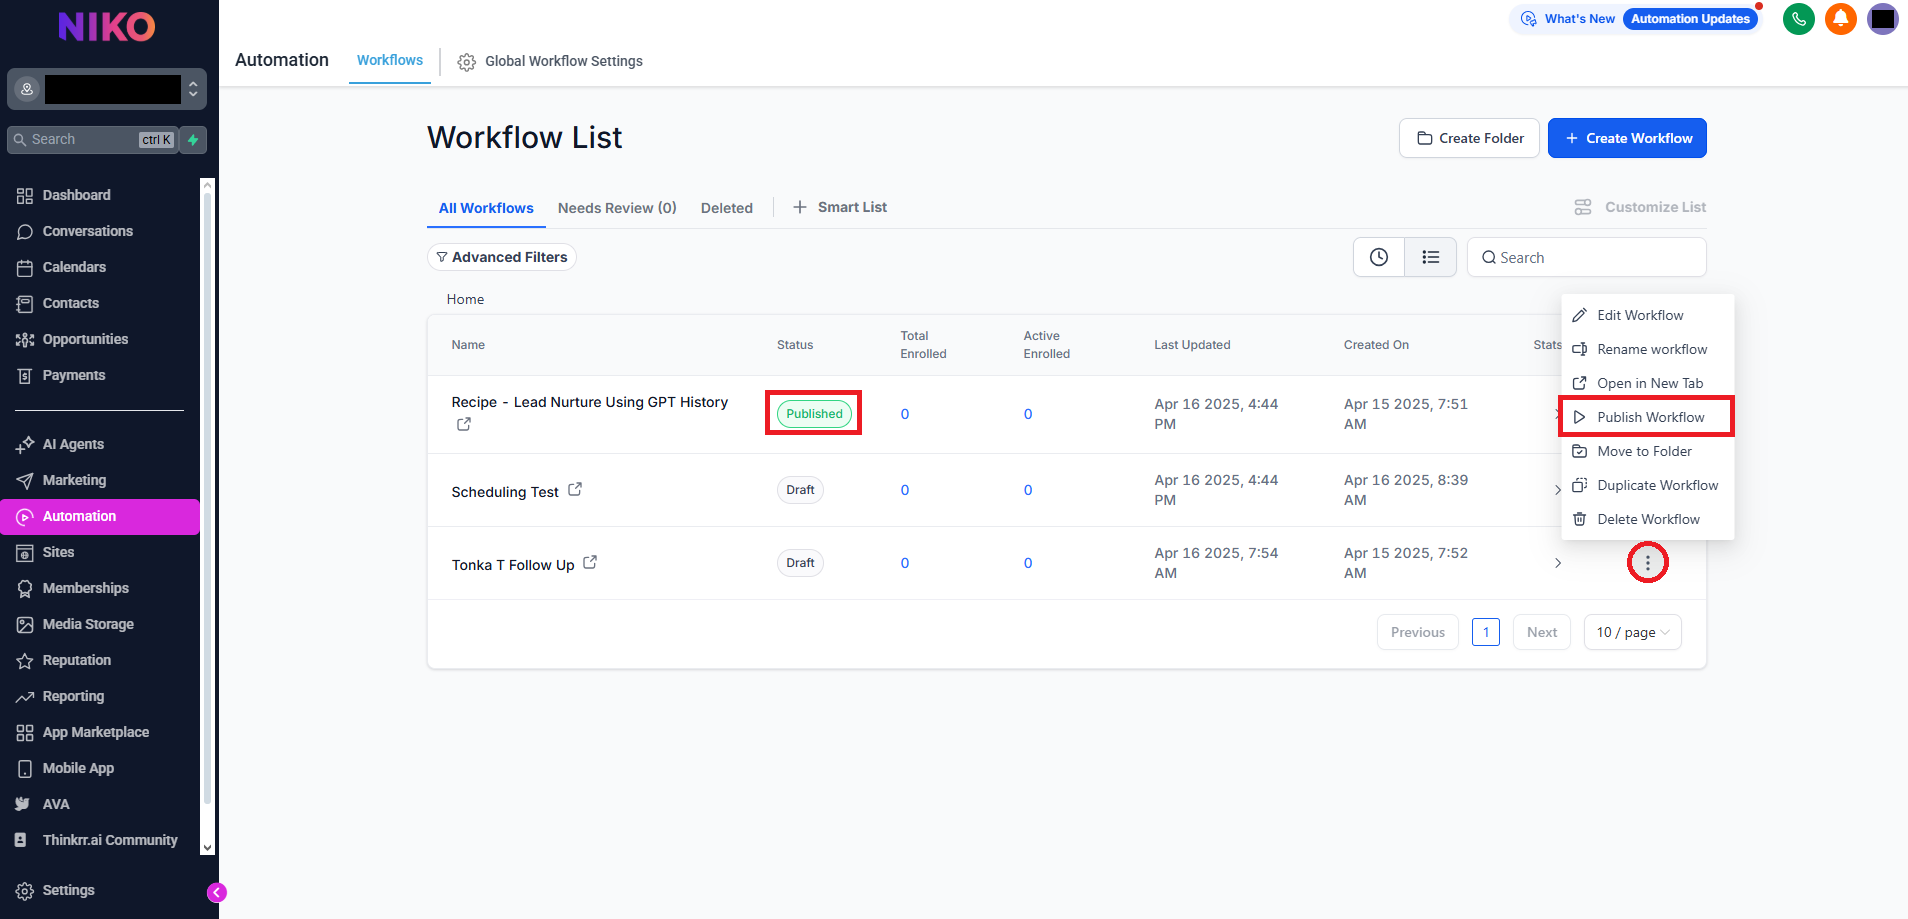Screen dimensions: 1908x919
Task: Expand stats chevron for Tonka T Follow Up
Action: (x=1558, y=563)
